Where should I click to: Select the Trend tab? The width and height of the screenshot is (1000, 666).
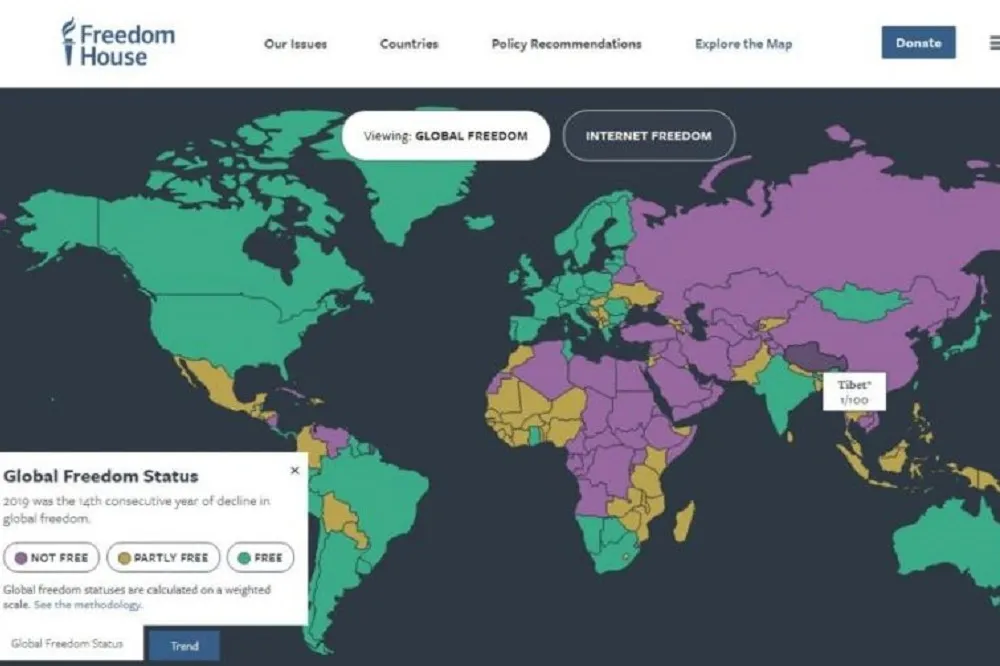[x=184, y=646]
